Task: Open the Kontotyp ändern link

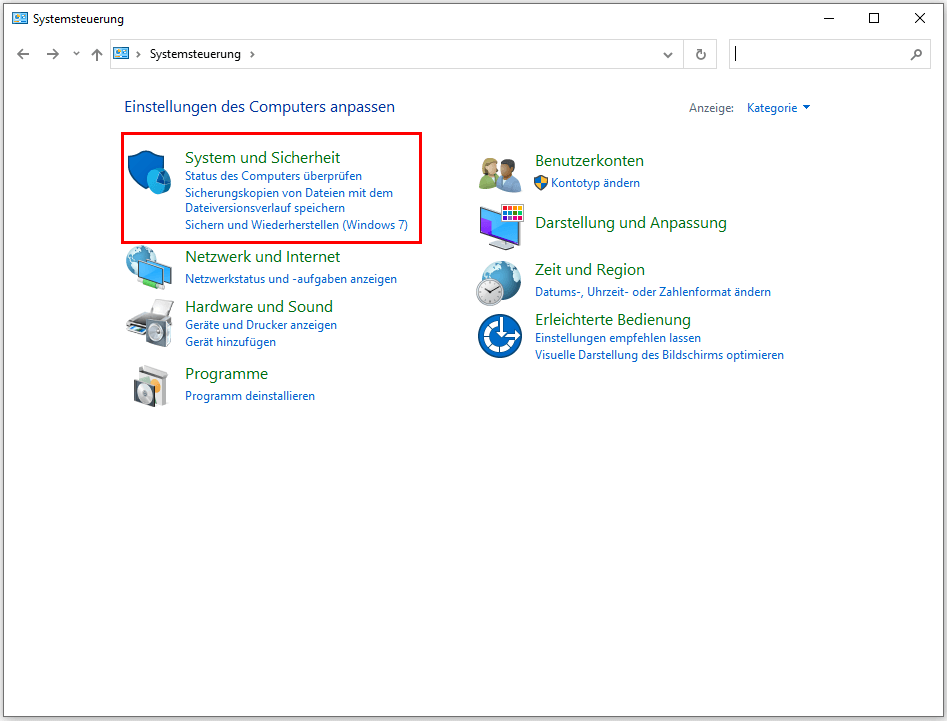Action: [595, 183]
